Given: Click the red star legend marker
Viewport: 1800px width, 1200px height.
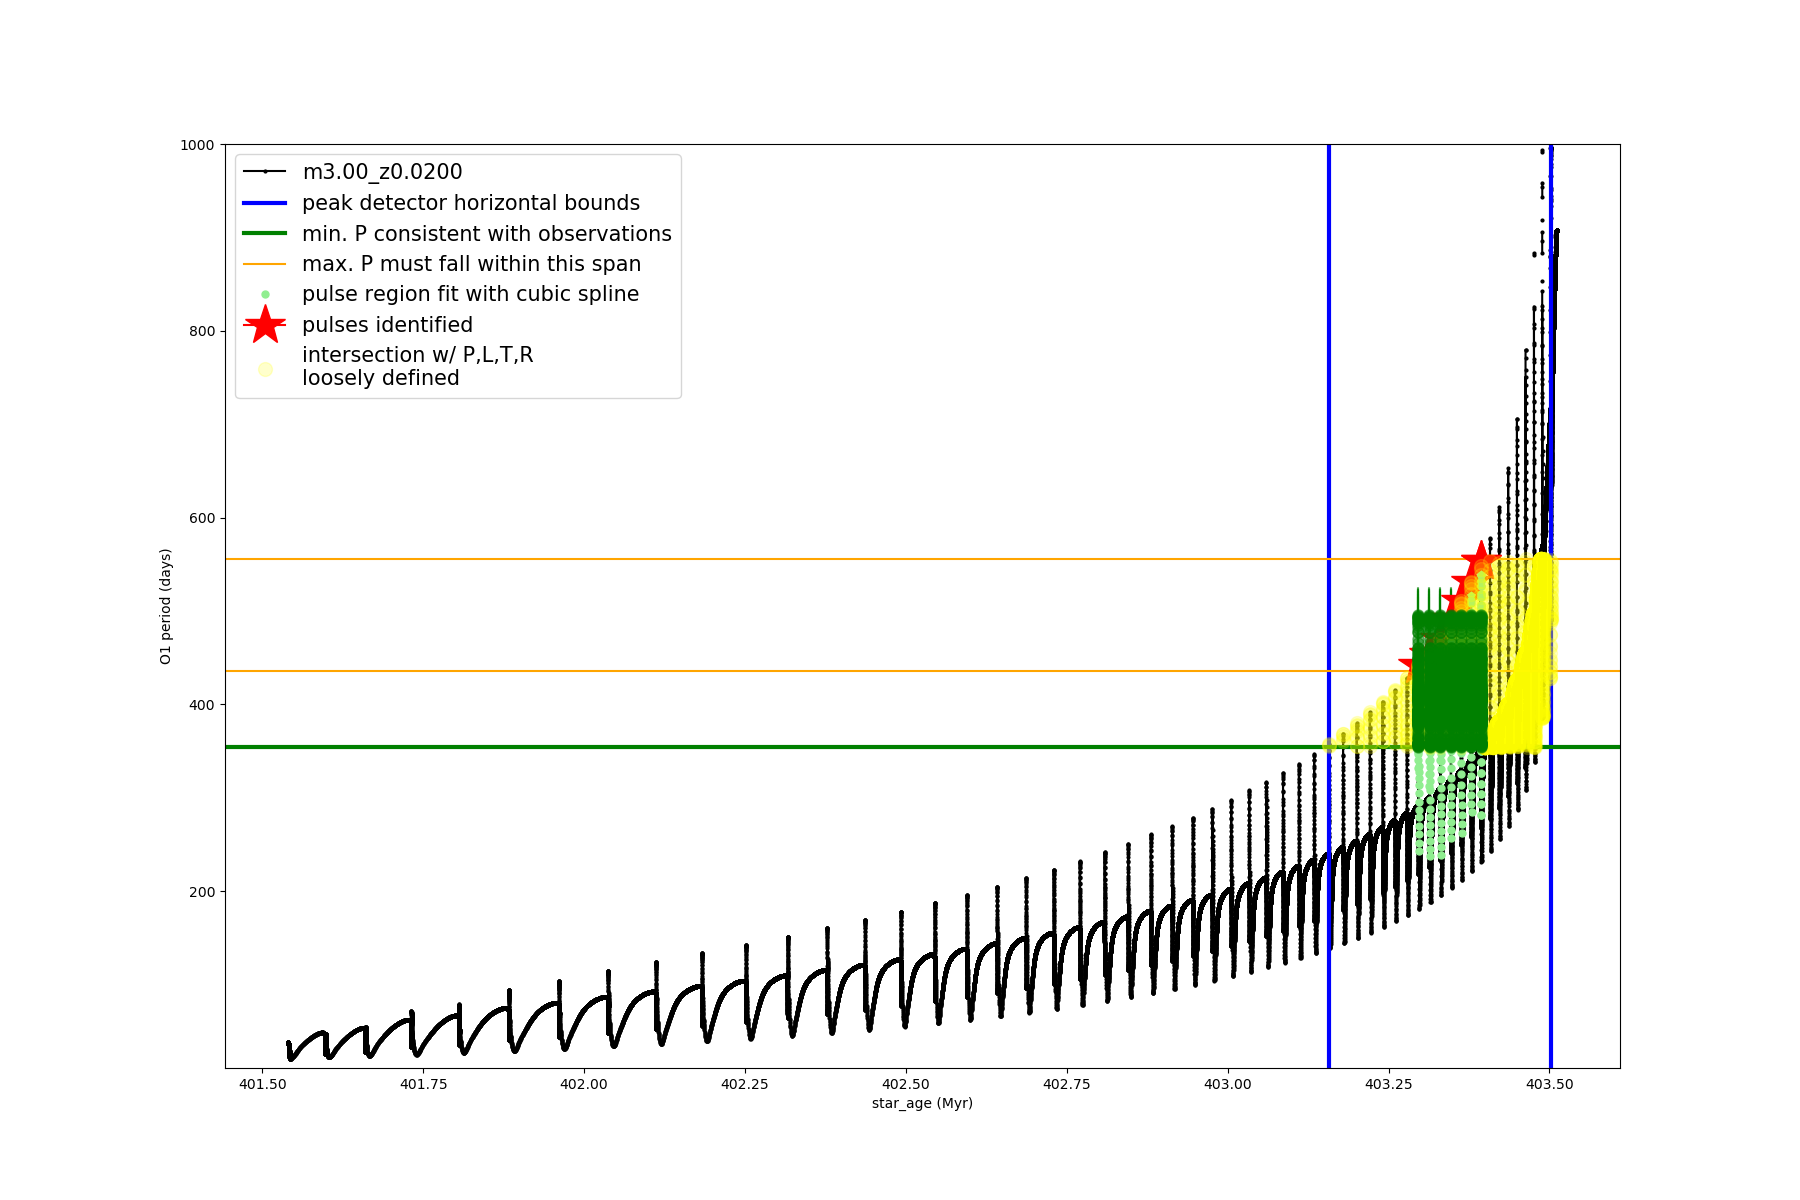Looking at the screenshot, I should [265, 325].
